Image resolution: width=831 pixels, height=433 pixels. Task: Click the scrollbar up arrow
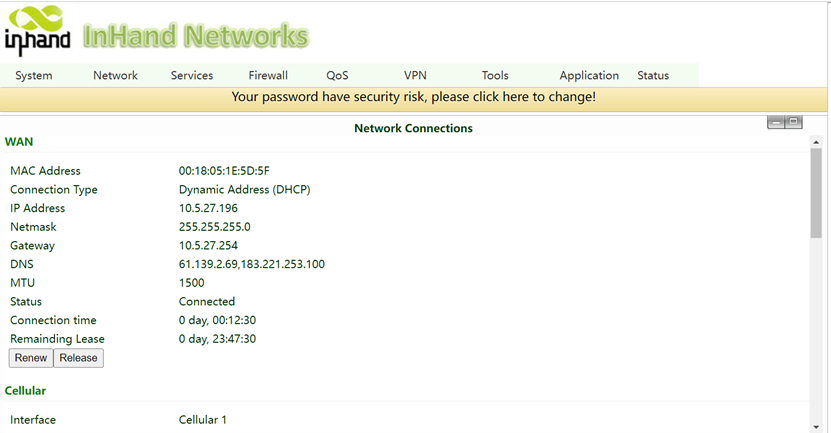pyautogui.click(x=816, y=143)
